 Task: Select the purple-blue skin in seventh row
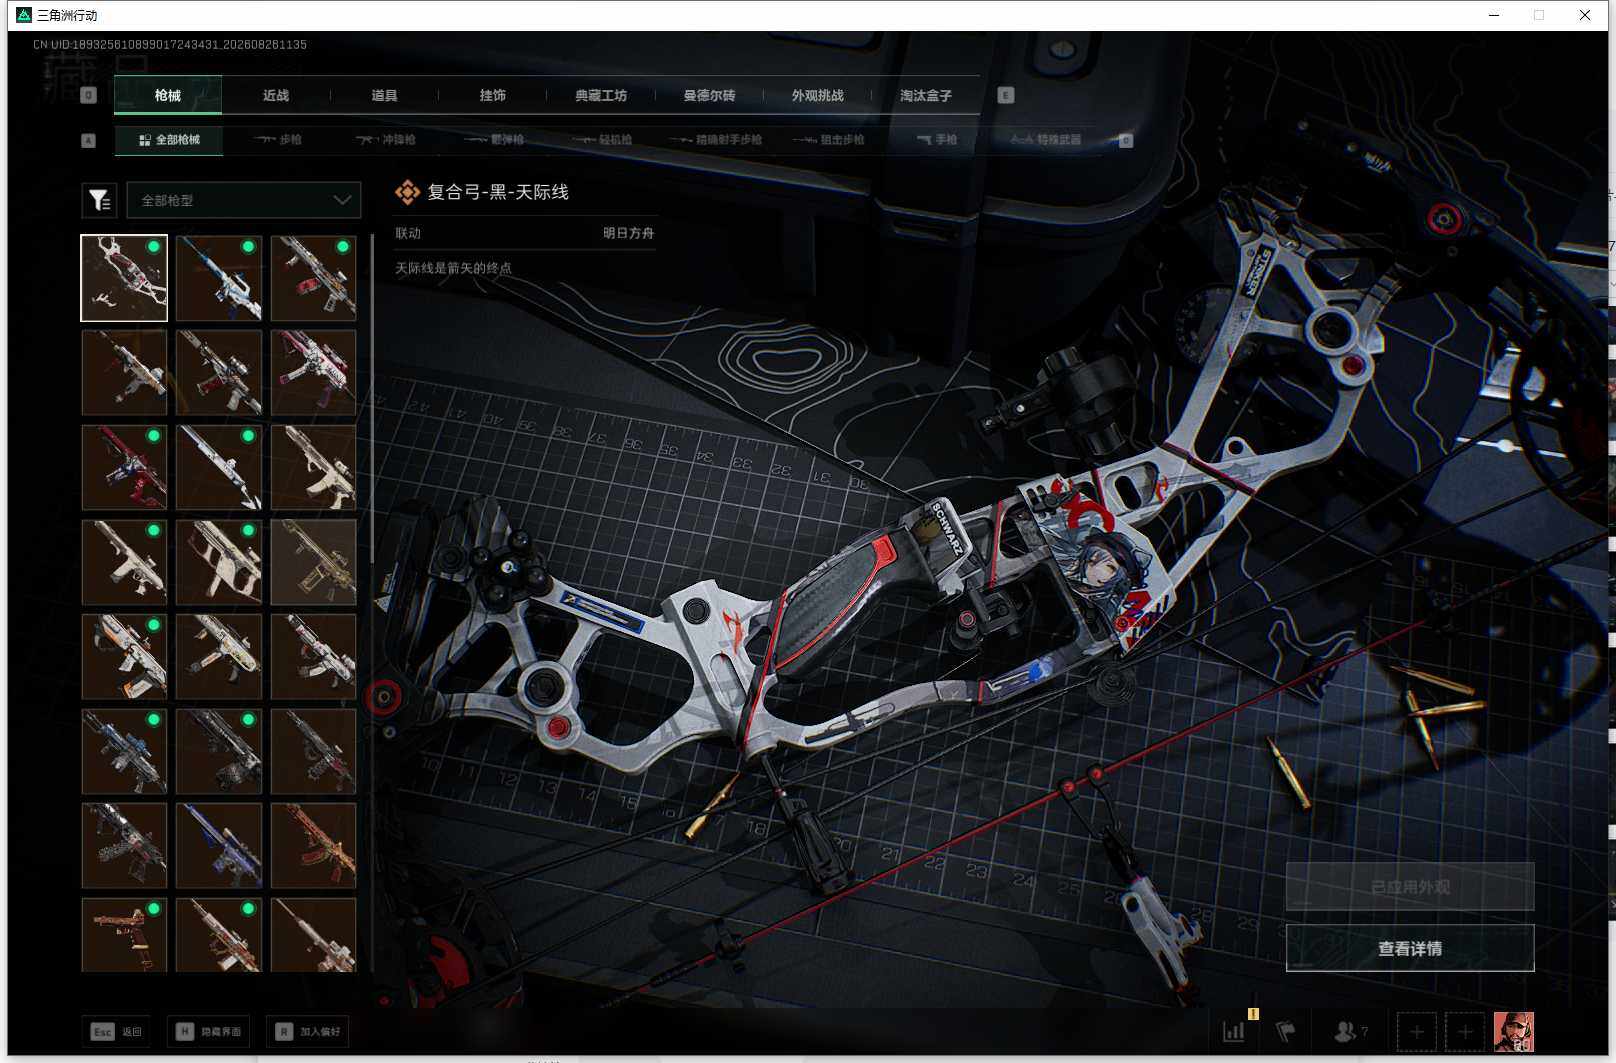point(219,846)
